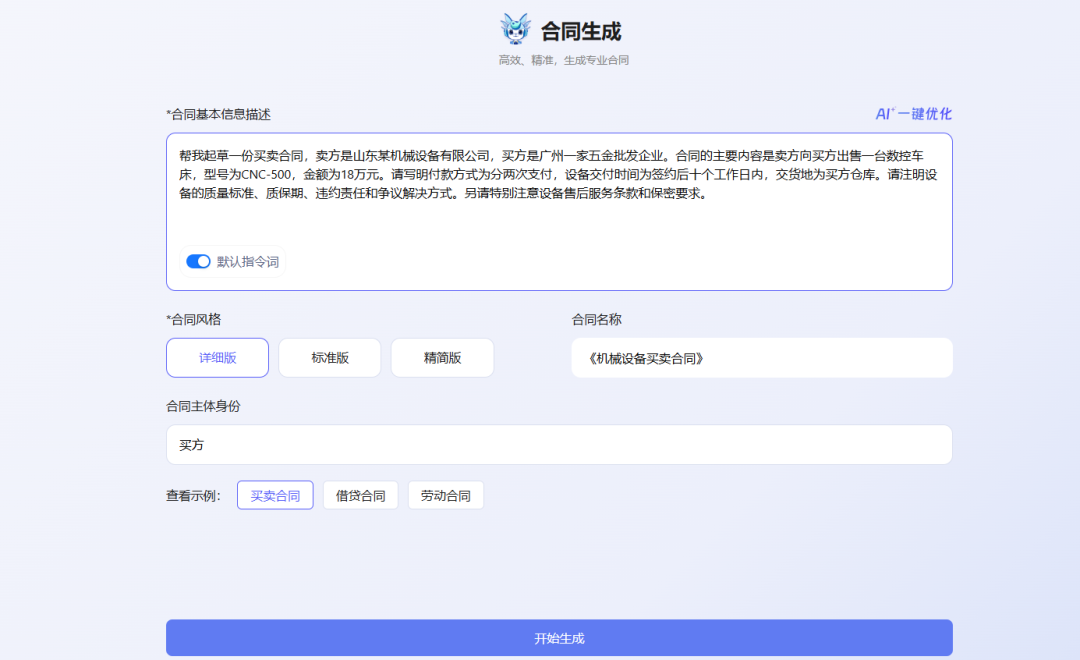Select 精简版 contract style
Screen dimensions: 1080x660
click(442, 358)
